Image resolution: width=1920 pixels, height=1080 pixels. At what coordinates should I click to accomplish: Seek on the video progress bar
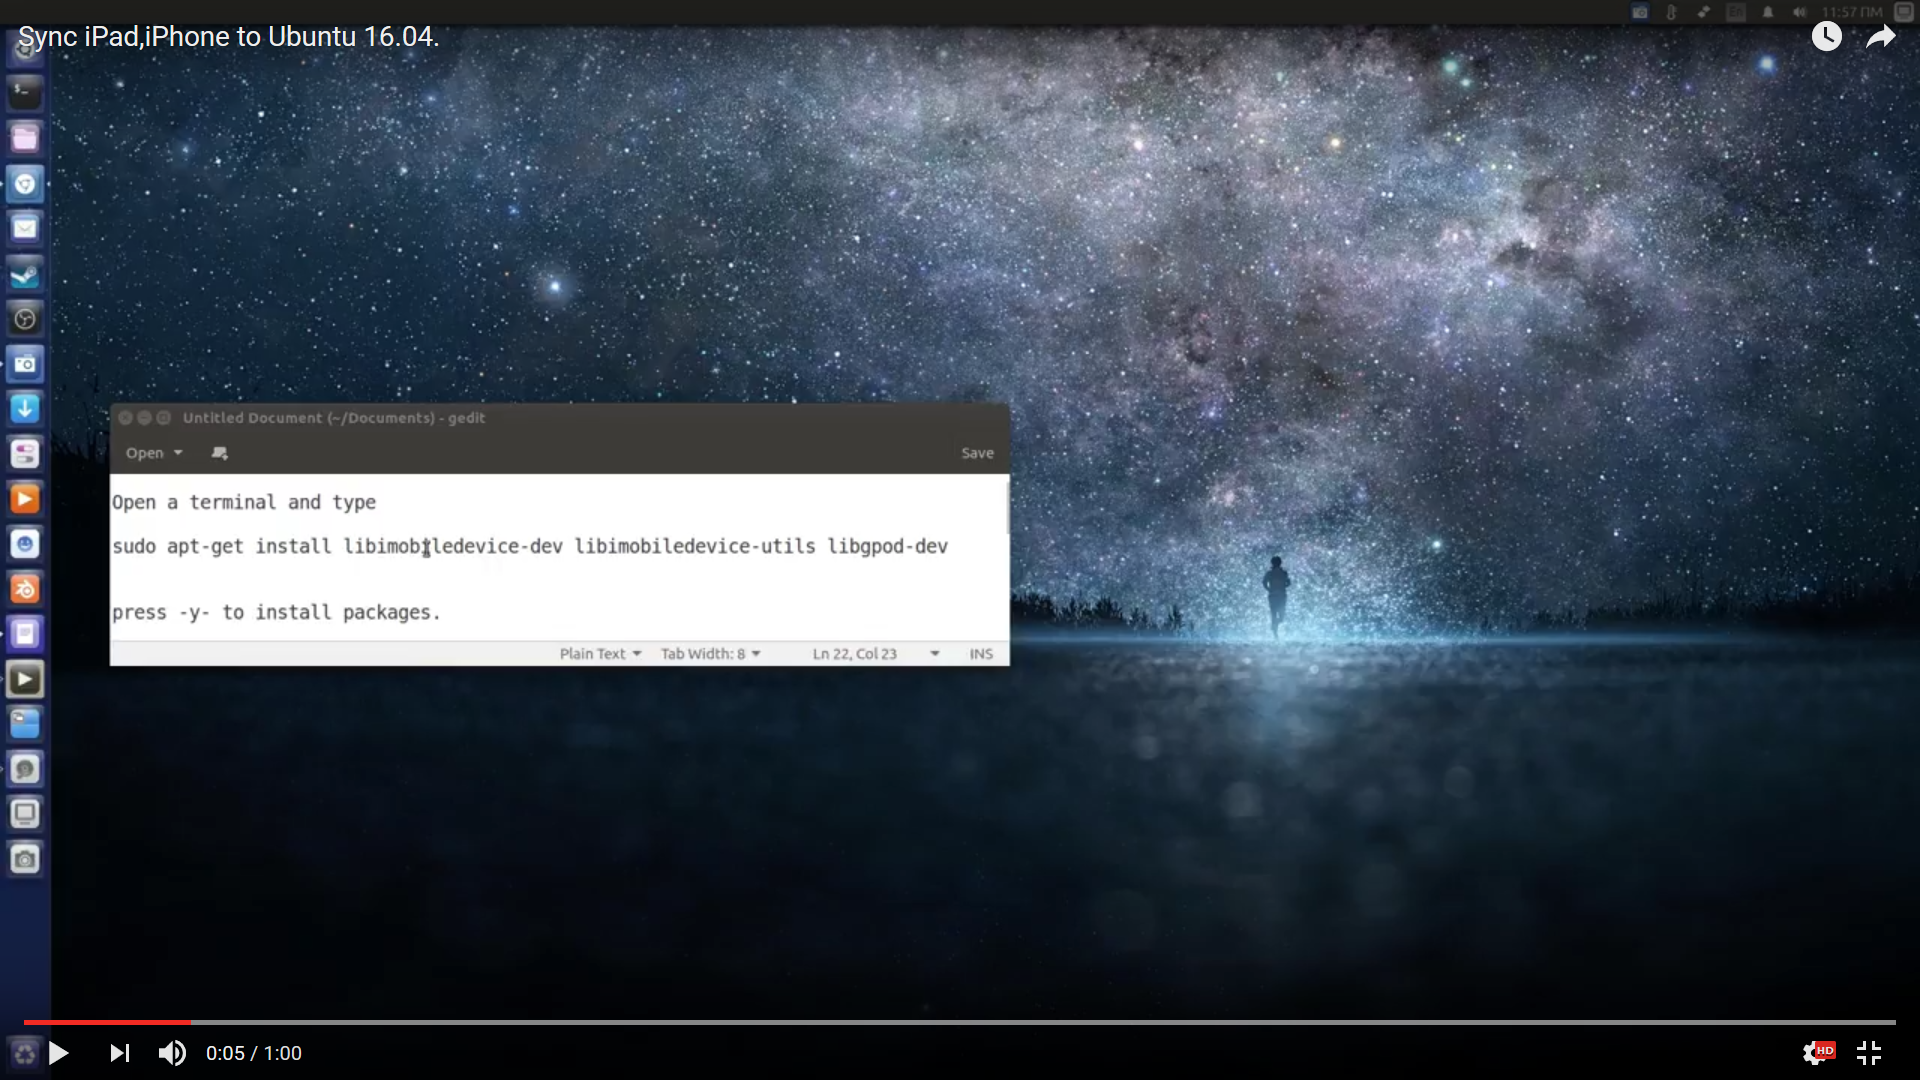[960, 1022]
